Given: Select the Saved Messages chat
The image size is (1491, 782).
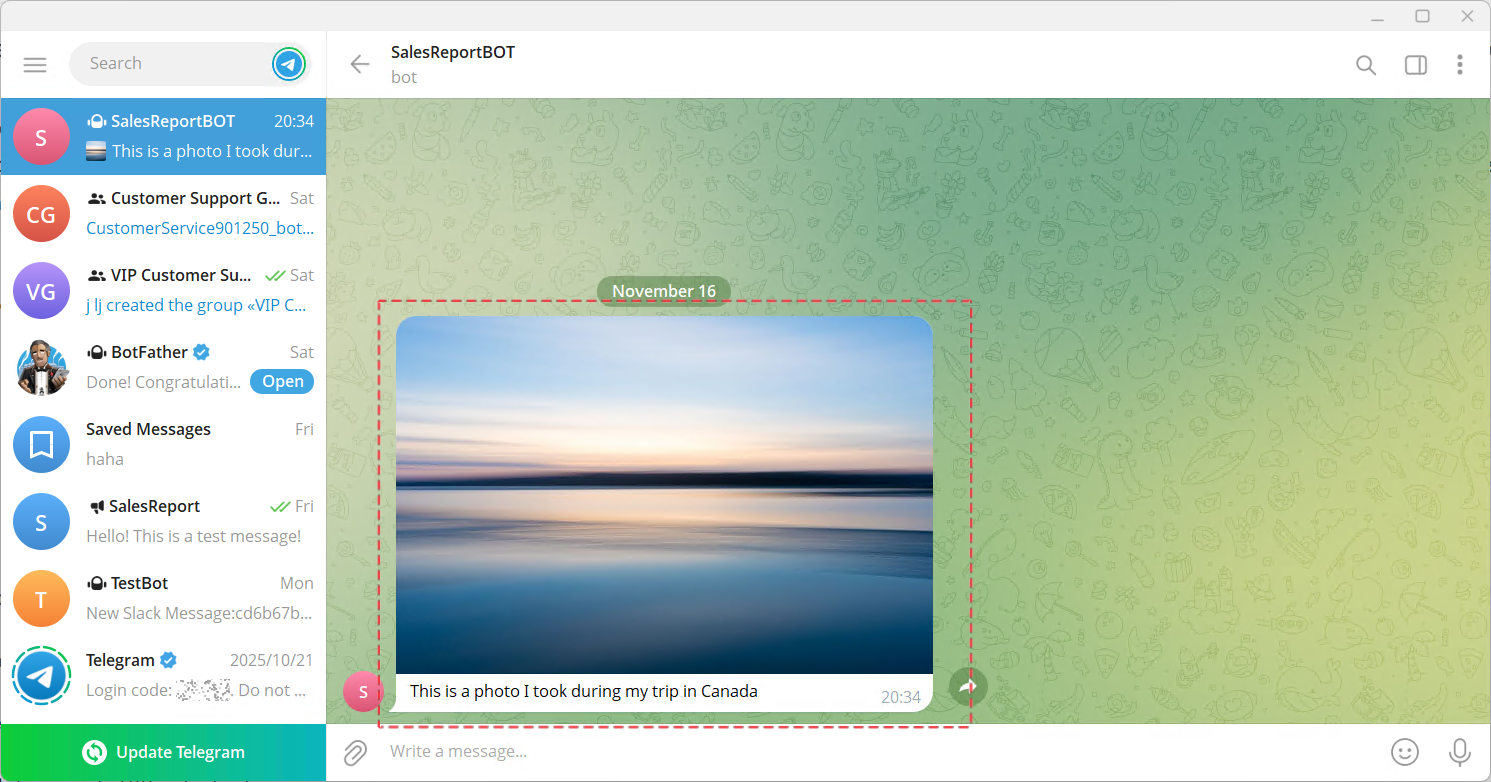Looking at the screenshot, I should pyautogui.click(x=163, y=444).
